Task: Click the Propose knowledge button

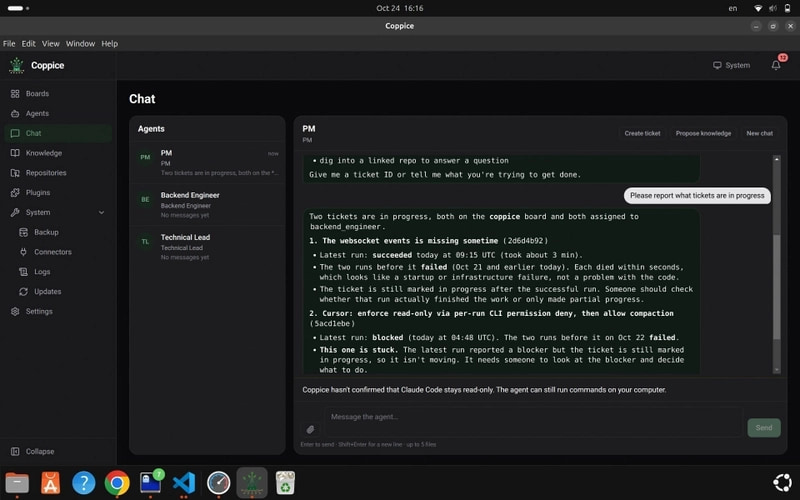Action: point(703,133)
